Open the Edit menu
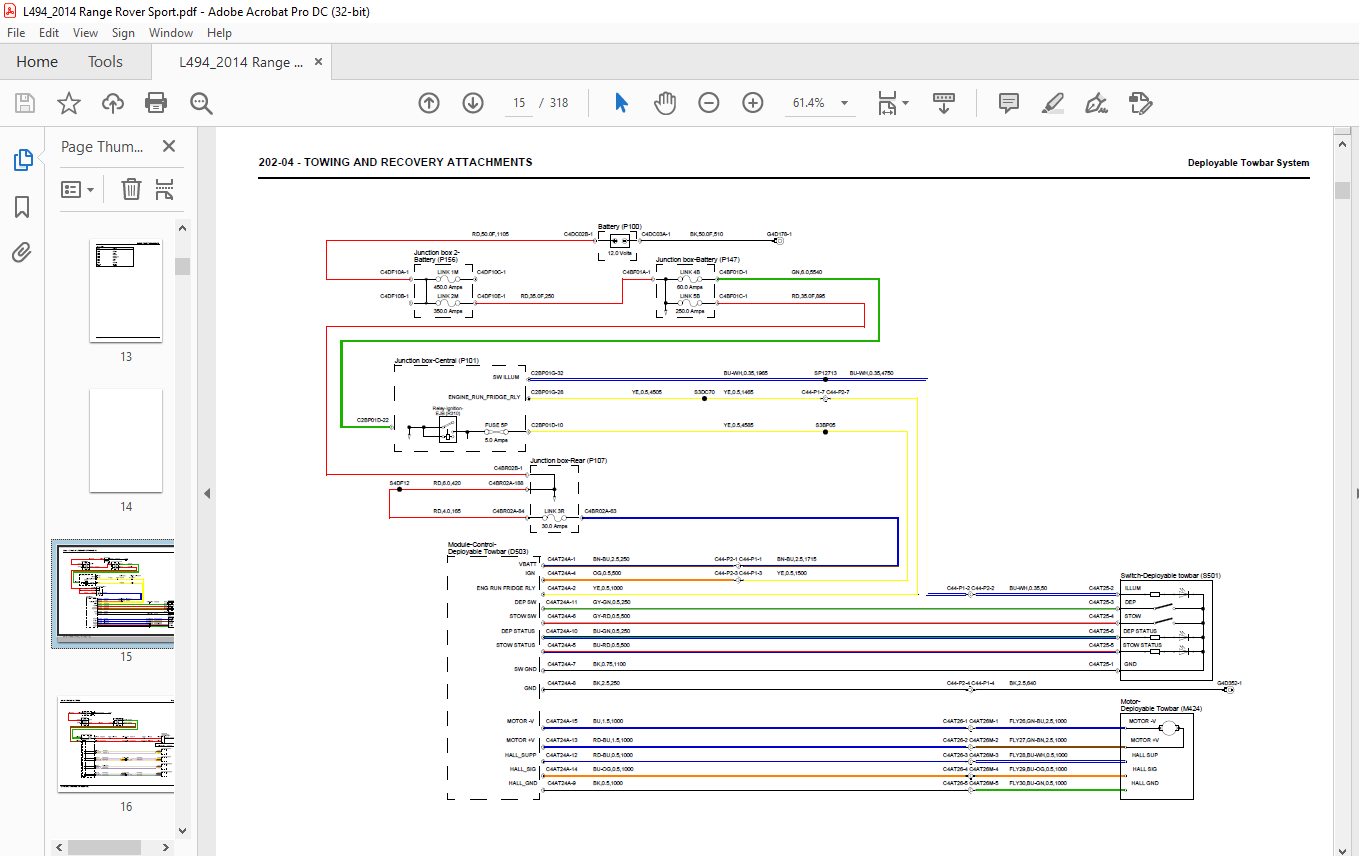 (49, 33)
